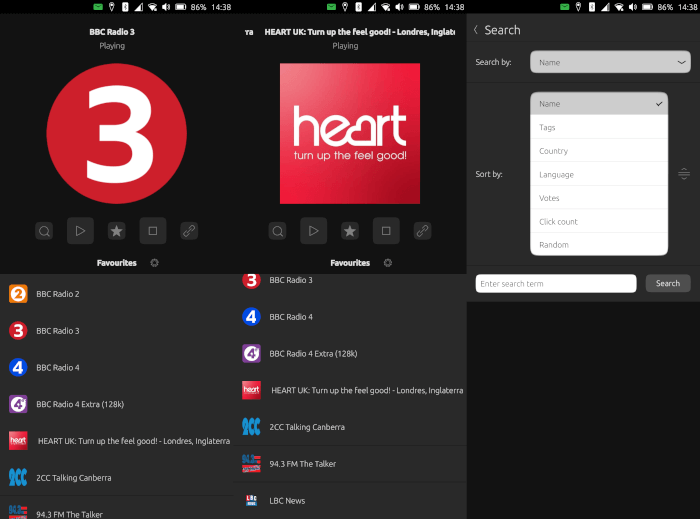
Task: Click the link icon in the BBC Radio 3 player
Action: coord(189,231)
